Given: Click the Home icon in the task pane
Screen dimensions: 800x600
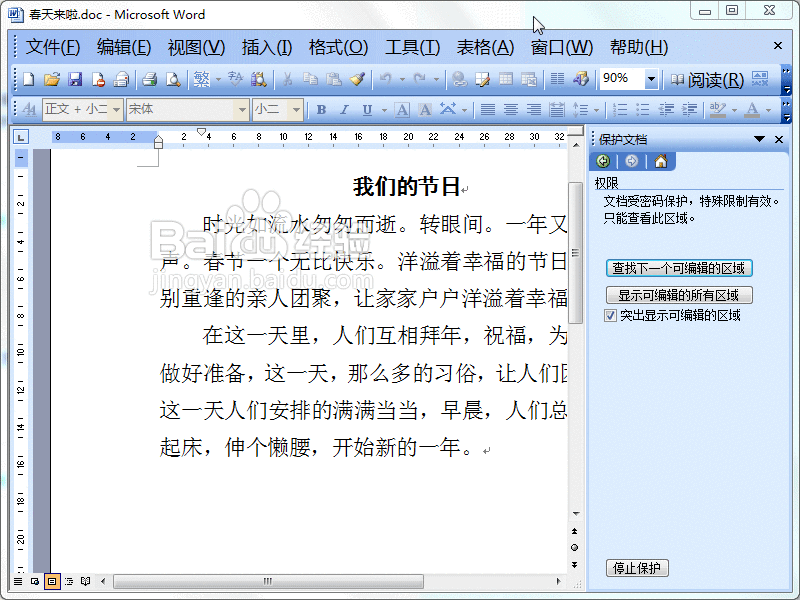Looking at the screenshot, I should (660, 161).
